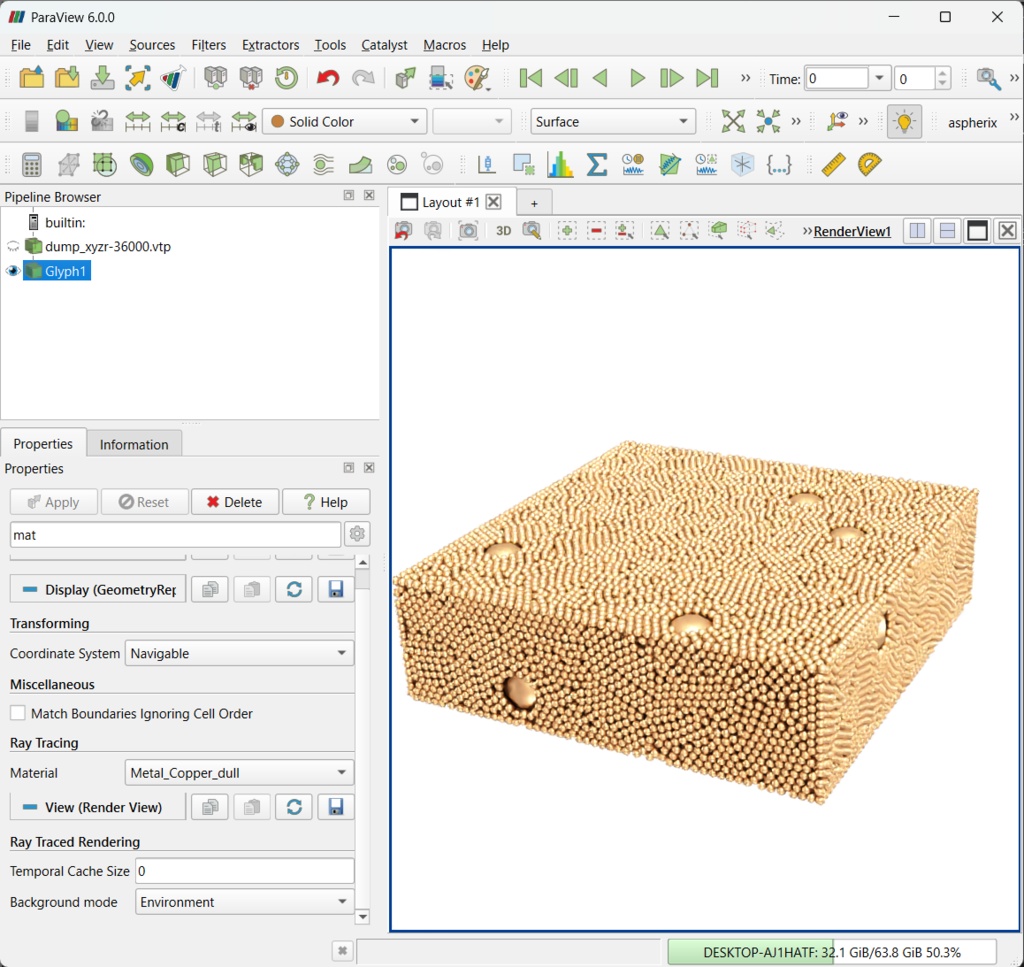Open the Calculator filter

click(33, 164)
